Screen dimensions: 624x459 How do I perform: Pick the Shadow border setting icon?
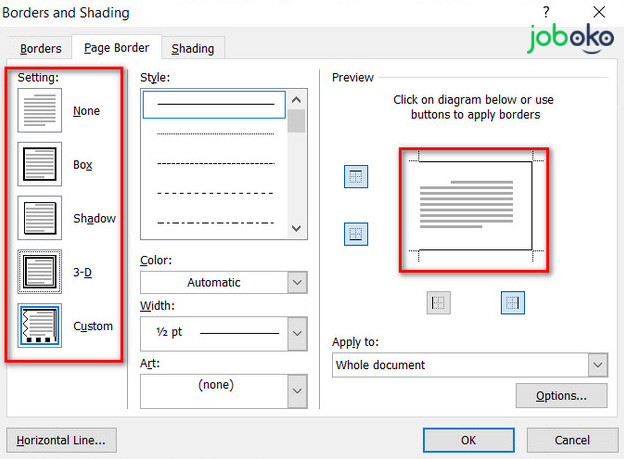coord(40,219)
